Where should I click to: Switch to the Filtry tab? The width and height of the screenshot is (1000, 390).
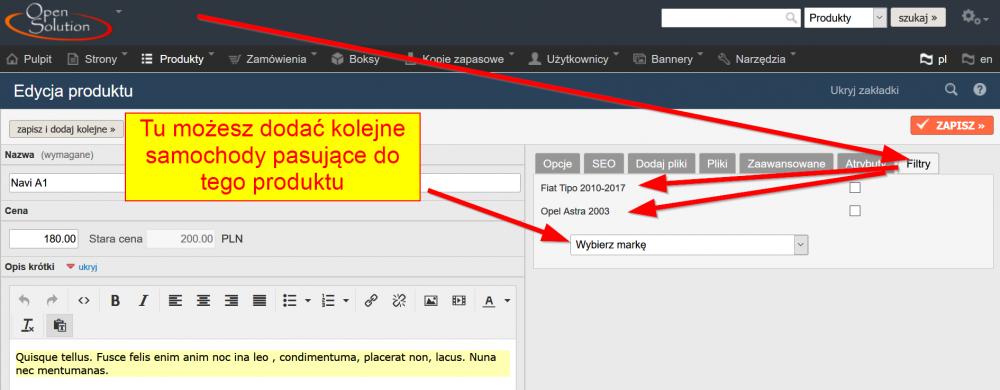click(918, 164)
